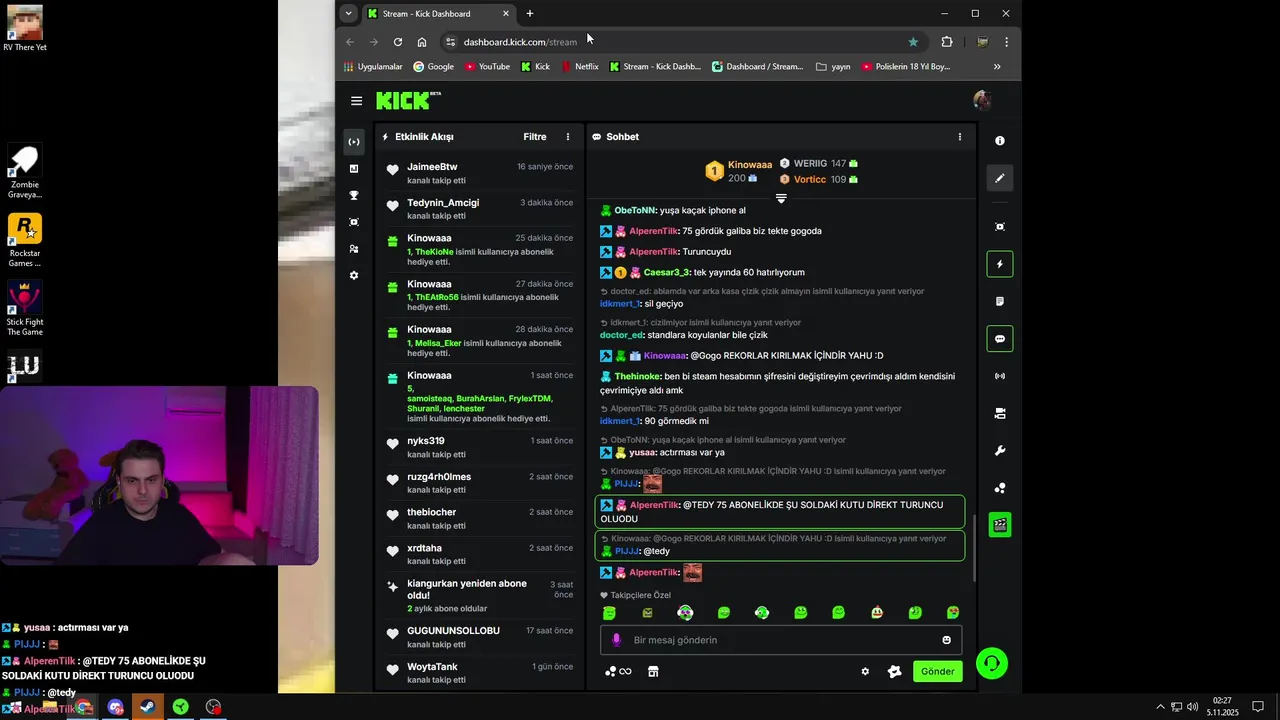Bookmark star in Chrome address bar

[913, 42]
